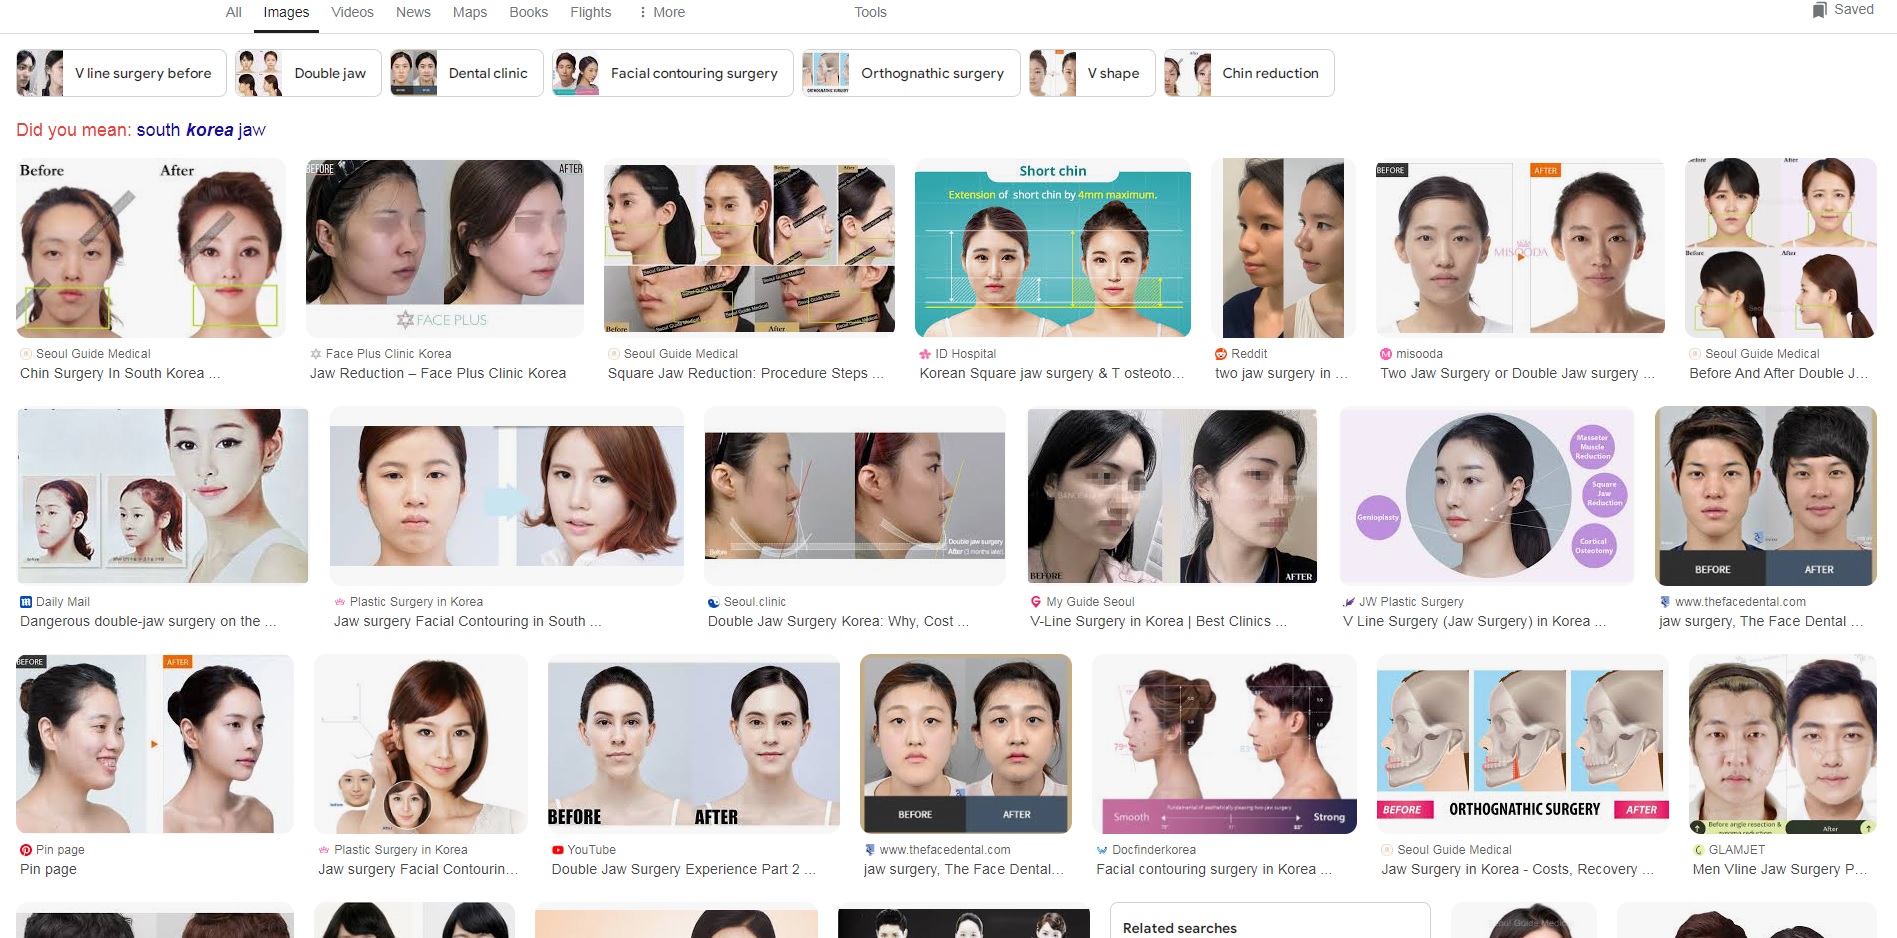
Task: Open the YouTube Before/After video thumbnail
Action: pos(694,744)
